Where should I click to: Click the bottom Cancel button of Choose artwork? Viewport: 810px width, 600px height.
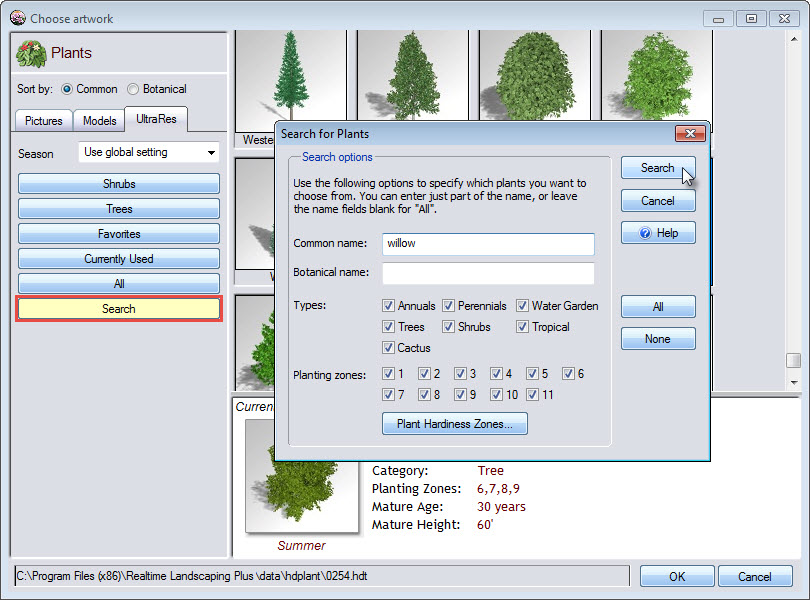click(x=755, y=576)
